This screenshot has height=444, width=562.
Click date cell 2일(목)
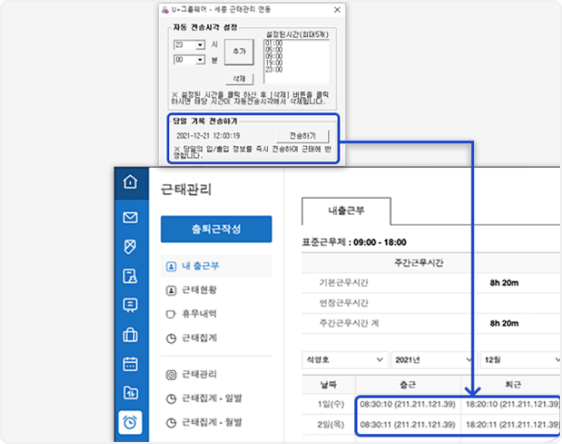pyautogui.click(x=331, y=425)
